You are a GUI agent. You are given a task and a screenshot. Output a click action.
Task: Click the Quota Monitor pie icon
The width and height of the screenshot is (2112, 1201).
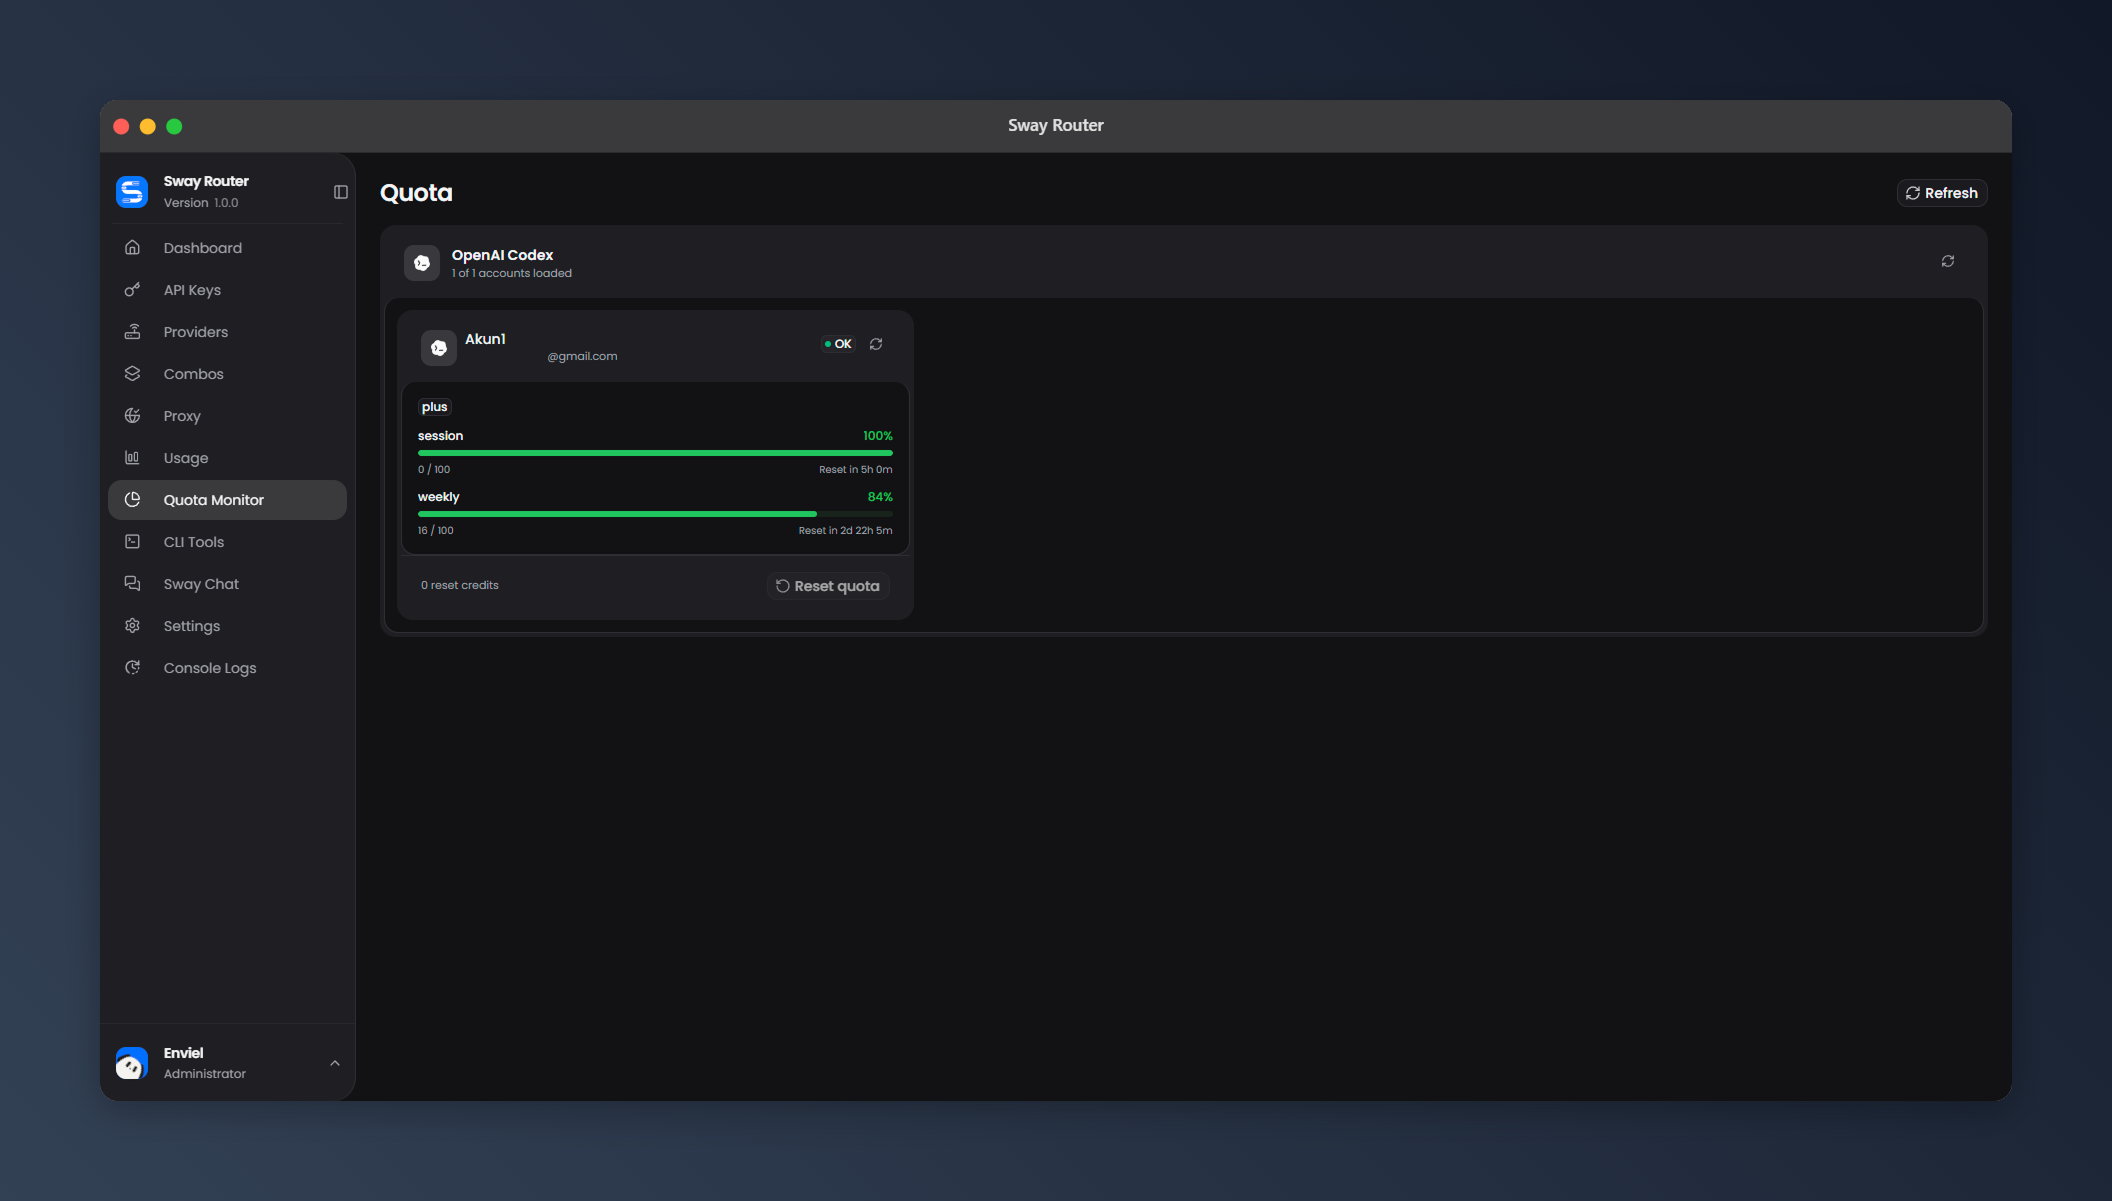132,499
